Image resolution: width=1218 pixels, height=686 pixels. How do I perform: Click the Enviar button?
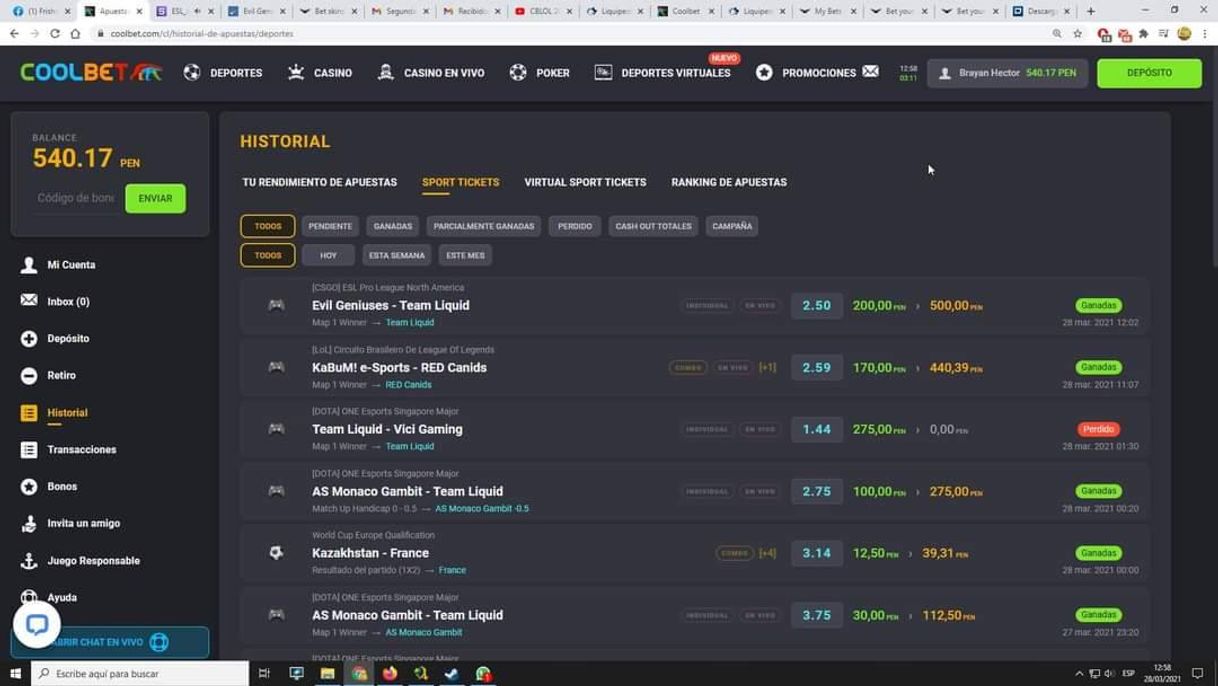[155, 198]
